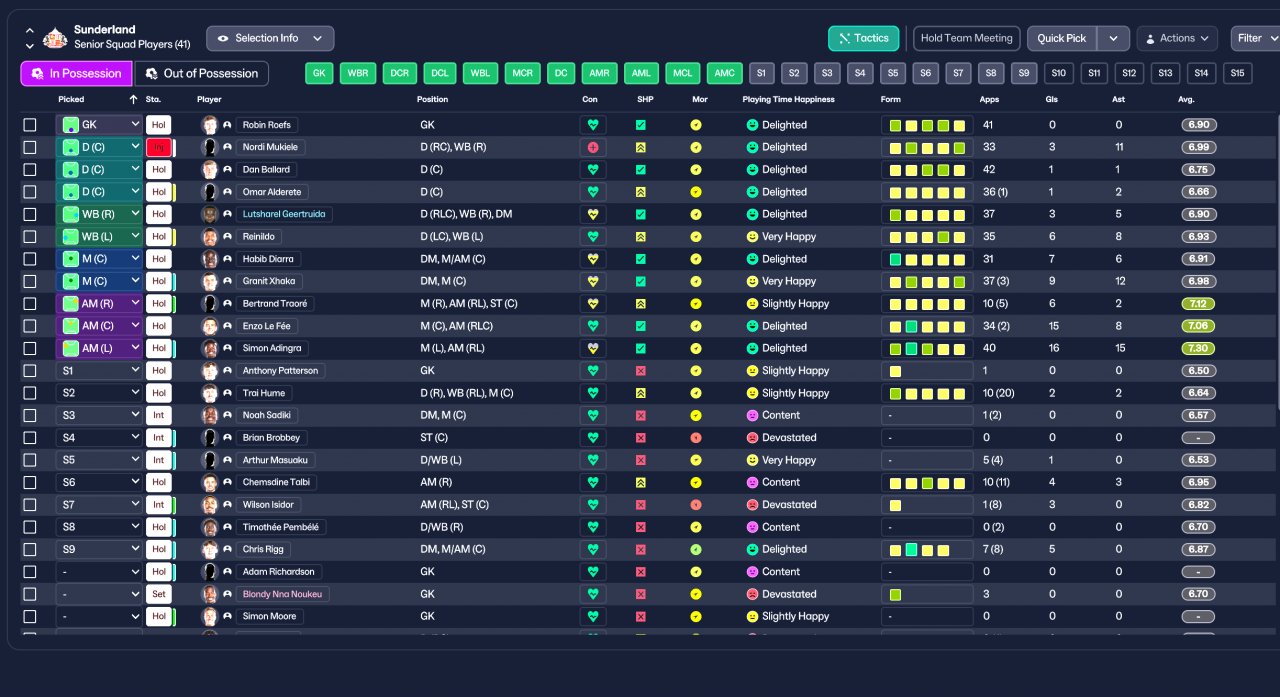Screen dimensions: 1280x697
Task: Open picked dropdown for Adam Richardson
Action: coord(100,572)
